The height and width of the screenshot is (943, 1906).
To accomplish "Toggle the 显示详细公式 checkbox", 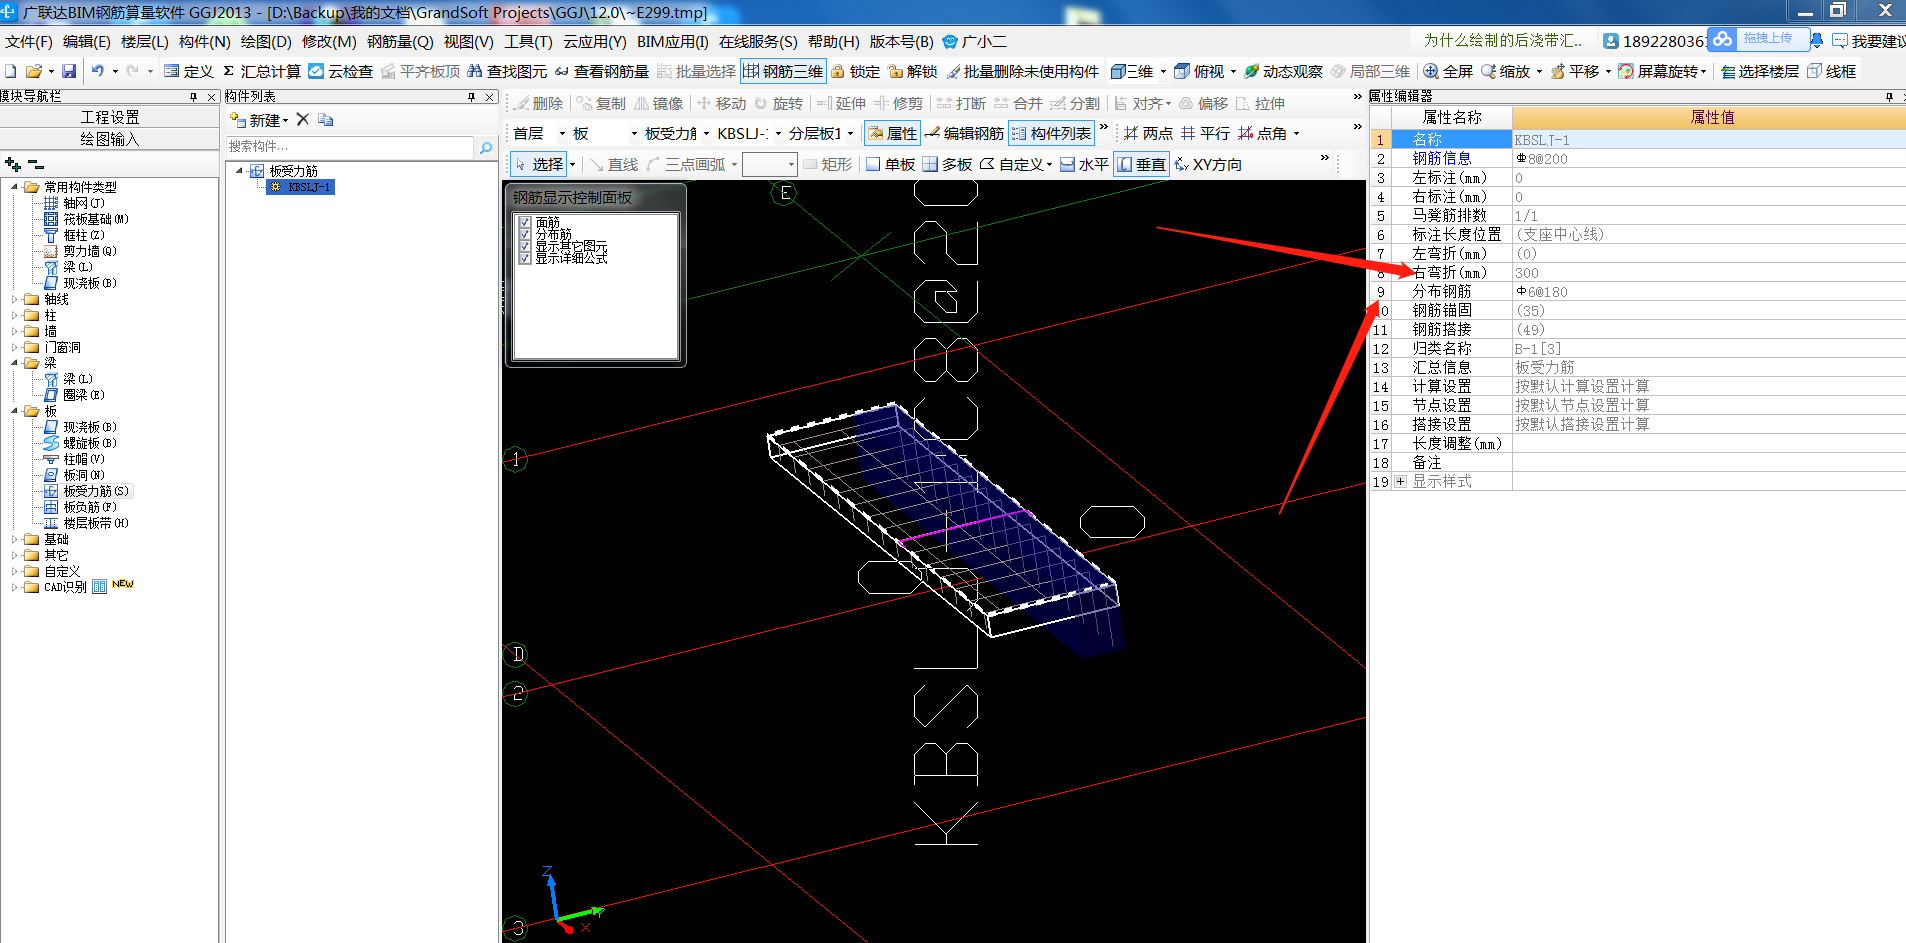I will click(525, 258).
